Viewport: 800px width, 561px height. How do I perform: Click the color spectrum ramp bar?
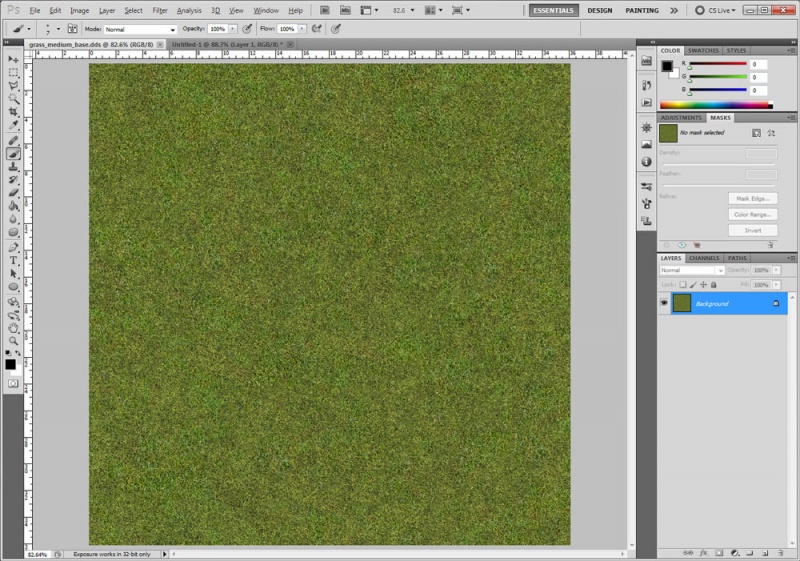(714, 104)
